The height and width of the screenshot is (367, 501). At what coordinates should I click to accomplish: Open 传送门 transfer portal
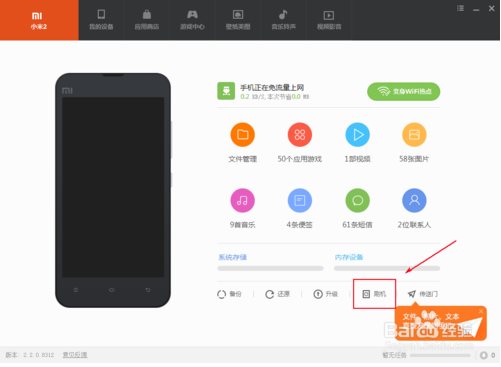(423, 294)
